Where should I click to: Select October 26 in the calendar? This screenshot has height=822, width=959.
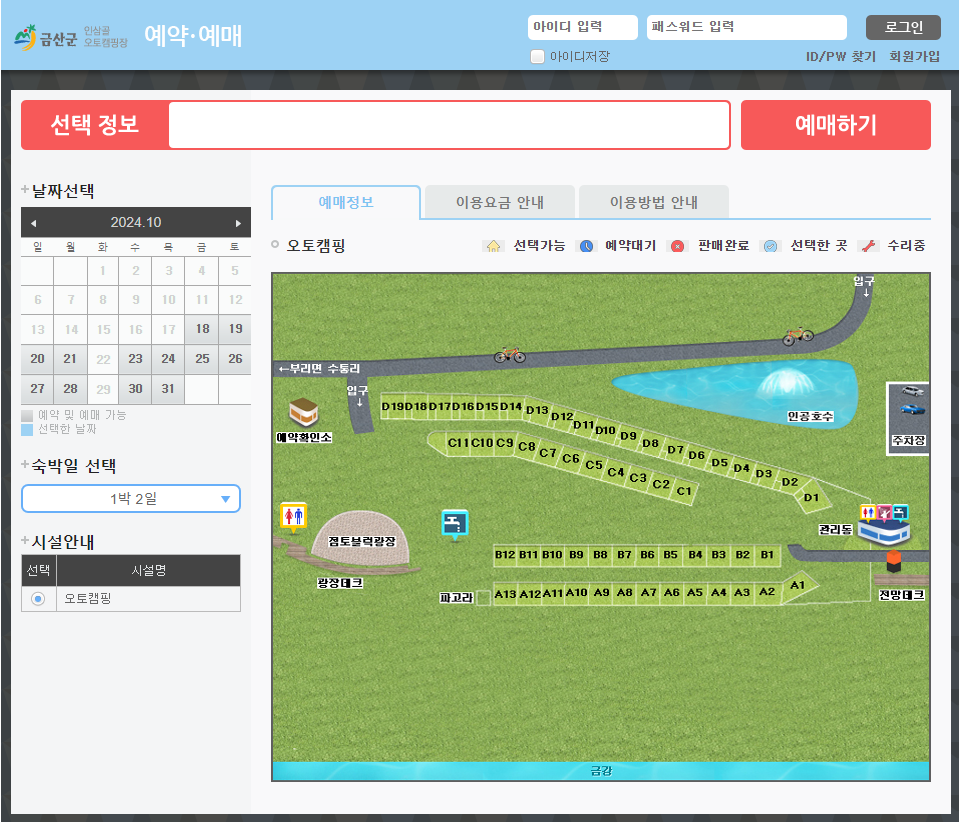(235, 359)
